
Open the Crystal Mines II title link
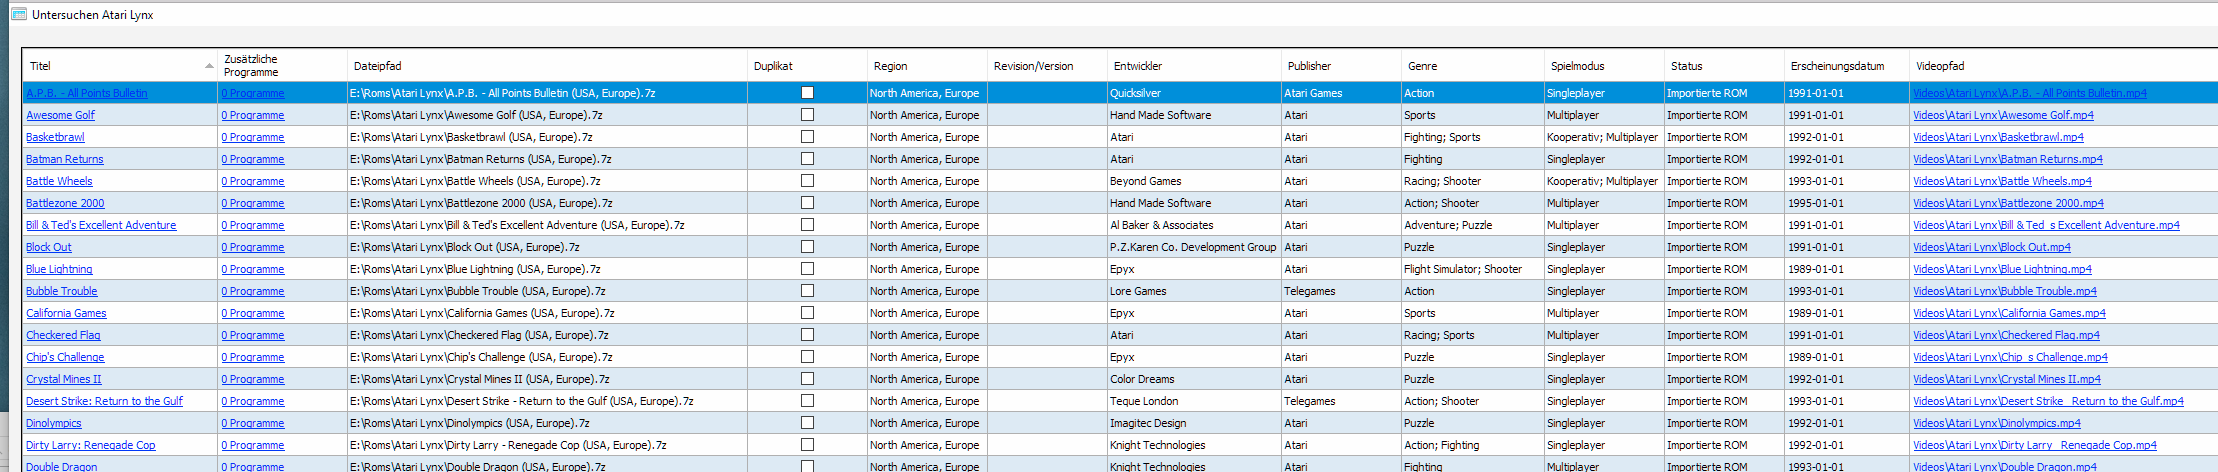click(x=63, y=379)
